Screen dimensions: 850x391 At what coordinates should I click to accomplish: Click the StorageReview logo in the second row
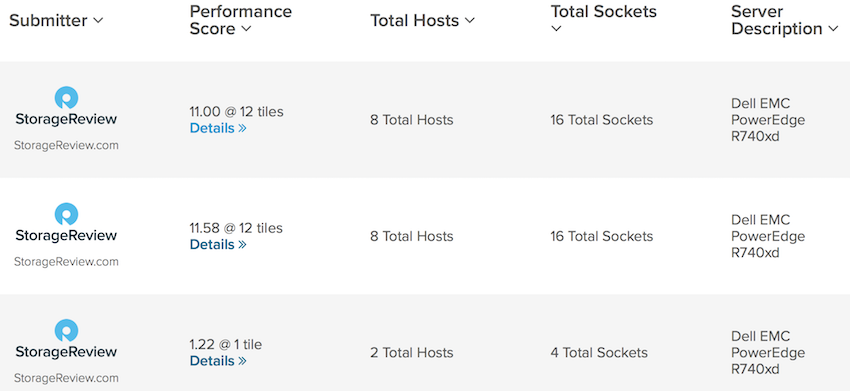[66, 222]
